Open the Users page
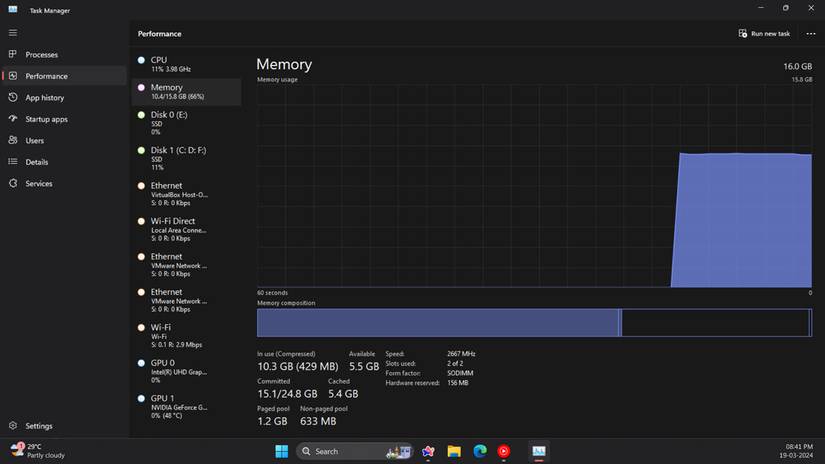Viewport: 825px width, 464px height. [x=64, y=140]
